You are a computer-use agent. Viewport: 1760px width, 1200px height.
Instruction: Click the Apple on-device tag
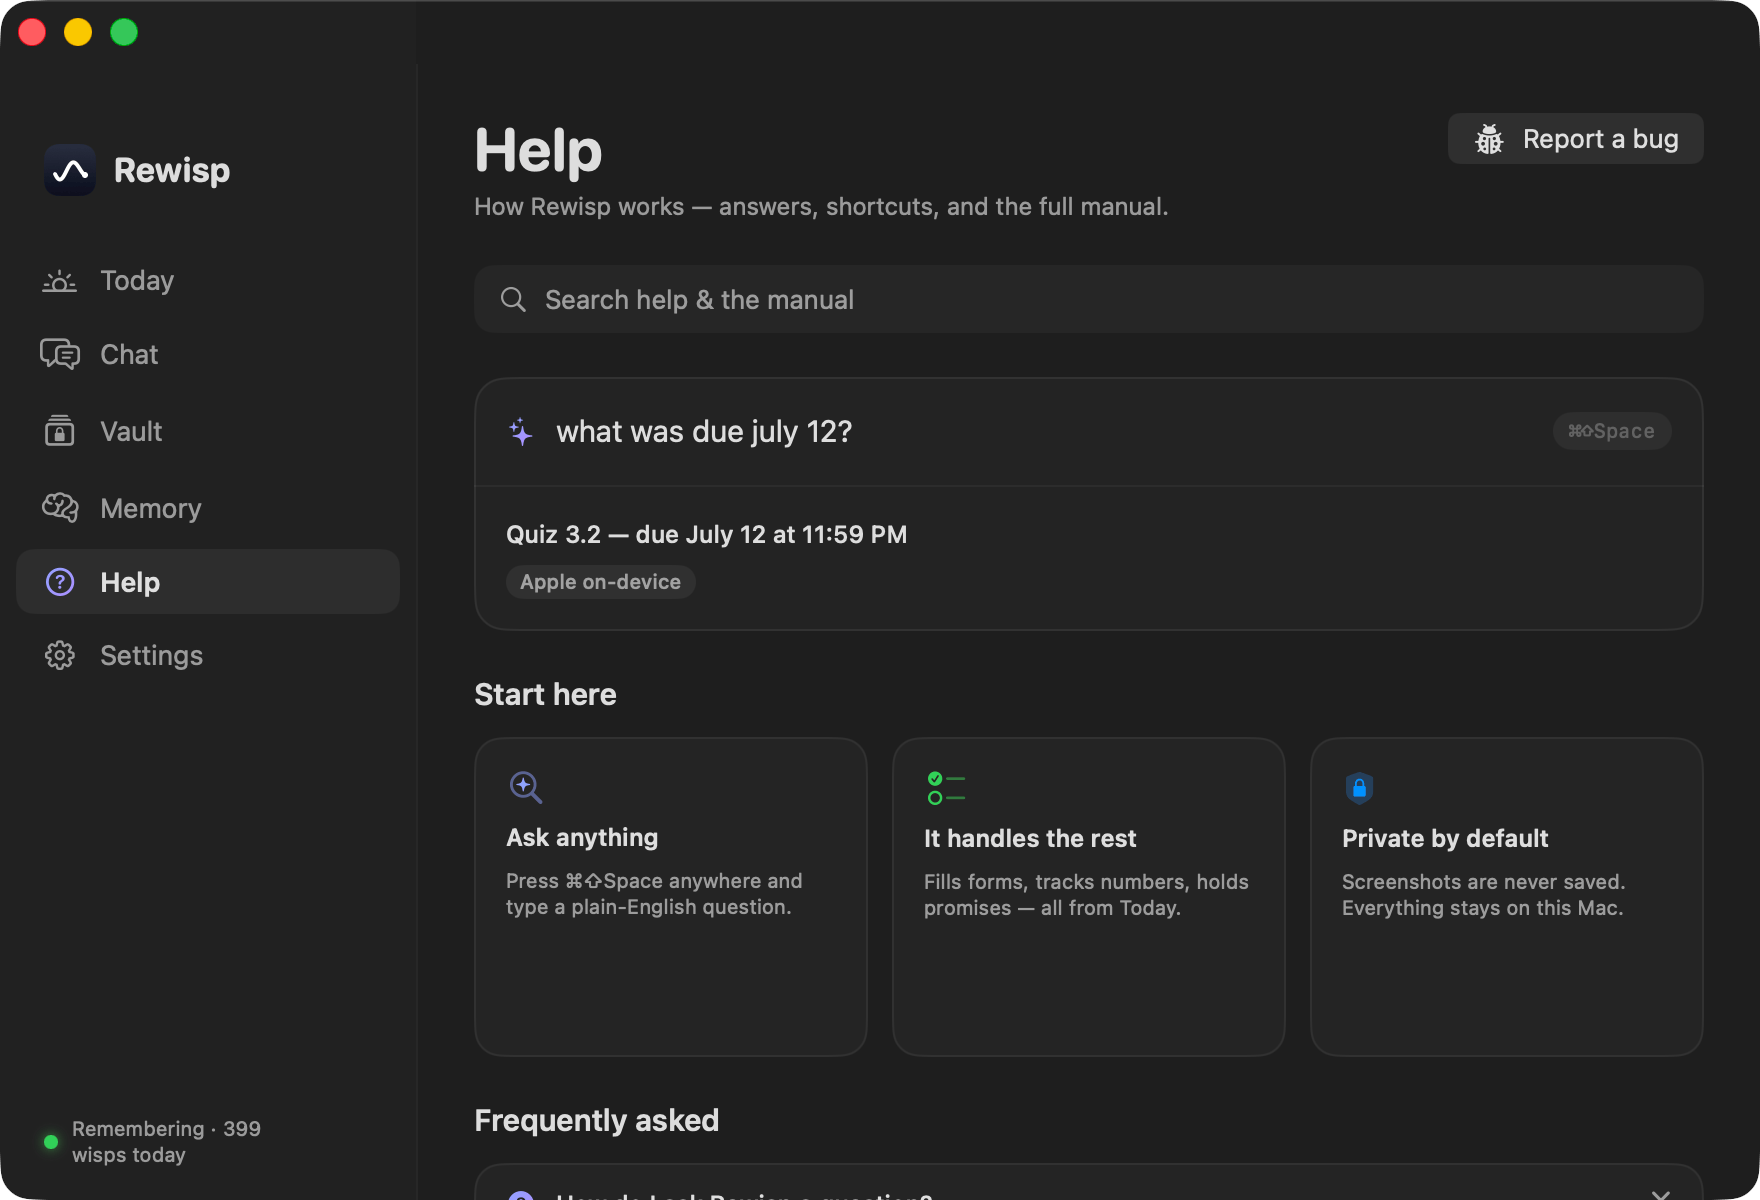tap(600, 582)
